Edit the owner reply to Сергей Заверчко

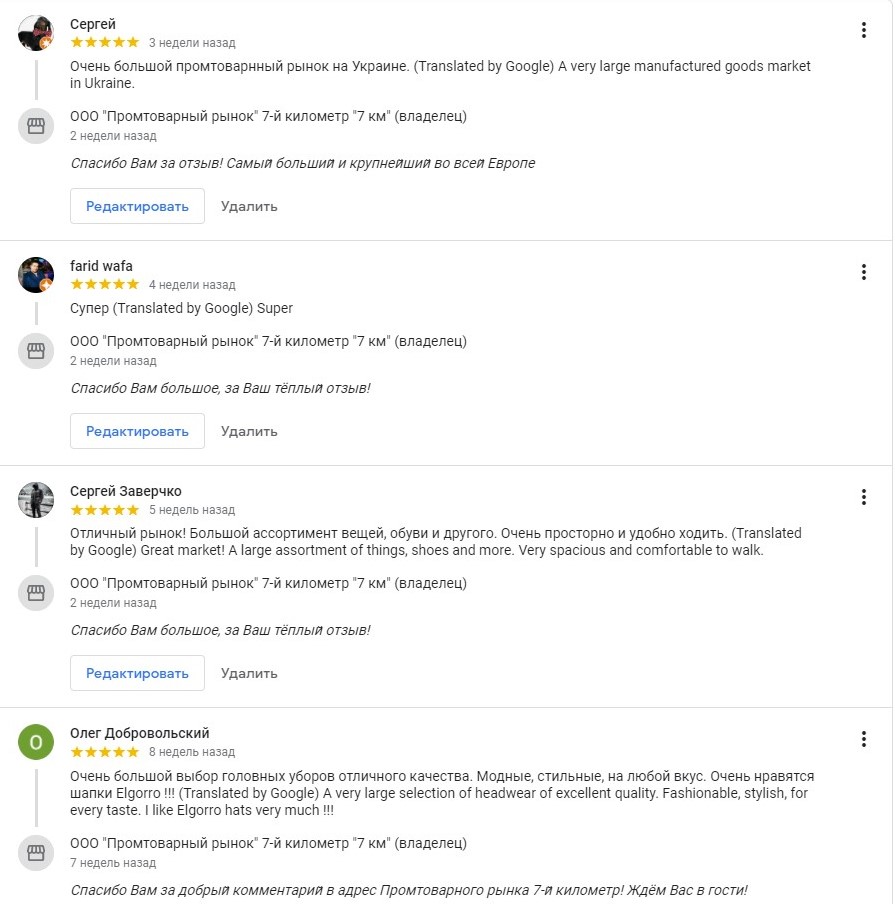(137, 673)
